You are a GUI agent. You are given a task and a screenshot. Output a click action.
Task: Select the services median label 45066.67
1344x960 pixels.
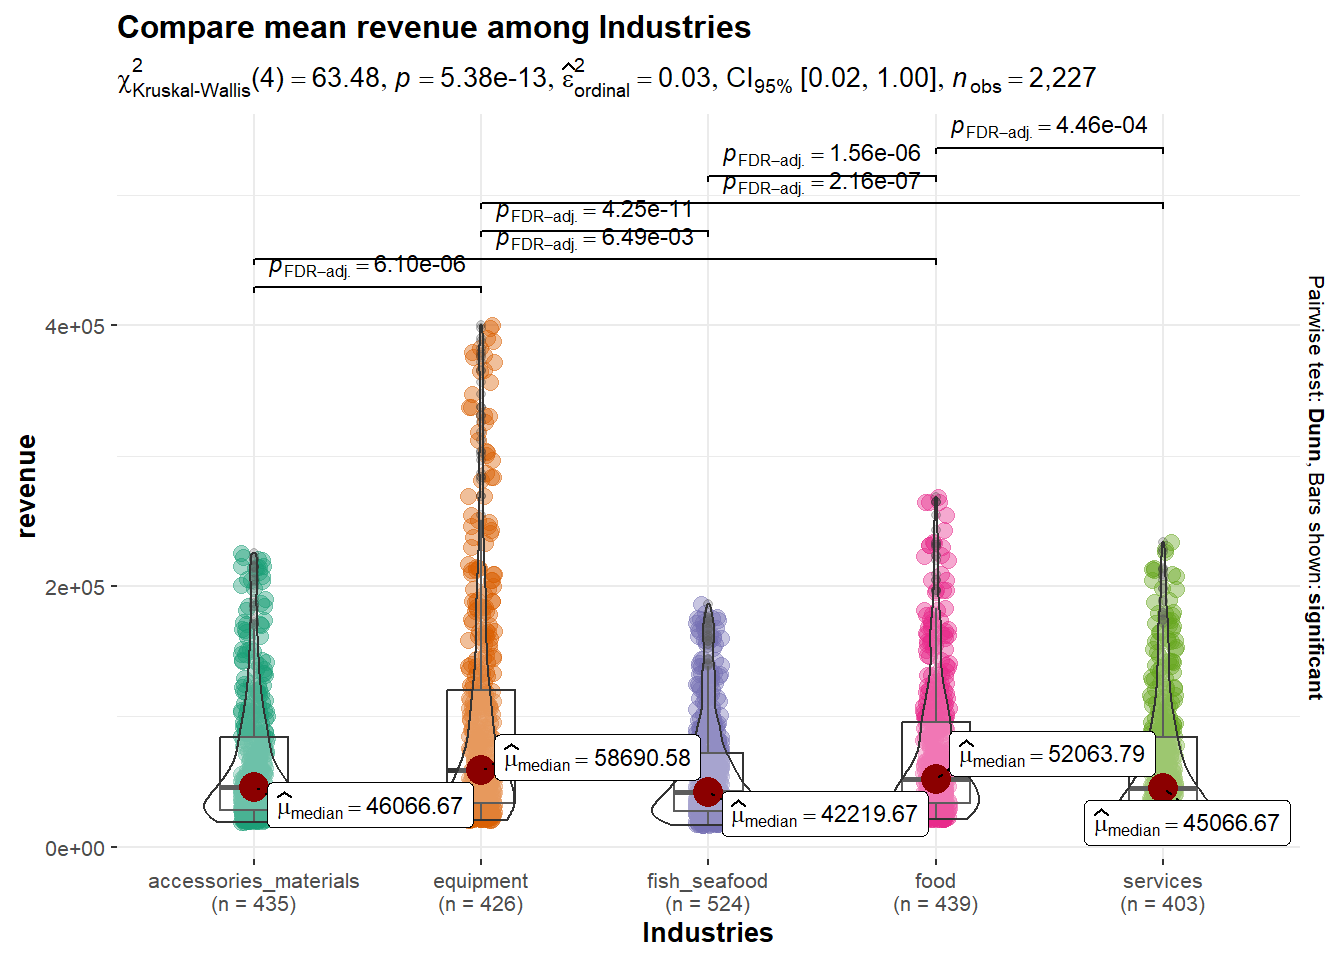click(1187, 823)
